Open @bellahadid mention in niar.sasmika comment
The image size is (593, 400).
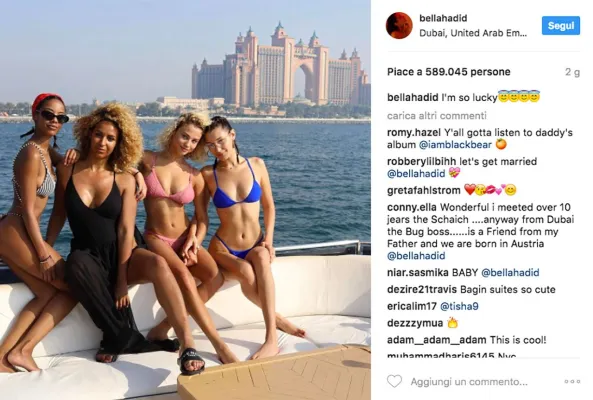(510, 273)
